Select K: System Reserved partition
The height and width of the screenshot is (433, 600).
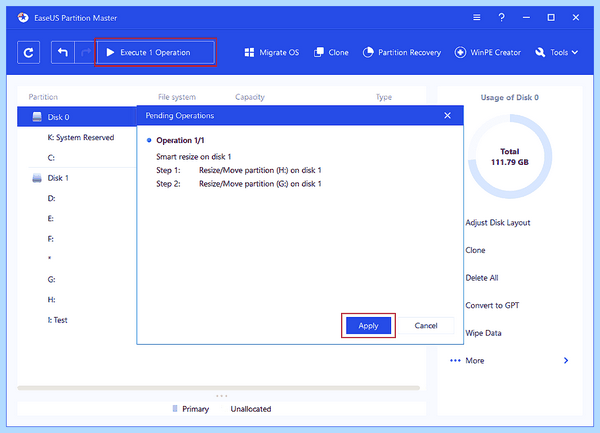pyautogui.click(x=81, y=137)
